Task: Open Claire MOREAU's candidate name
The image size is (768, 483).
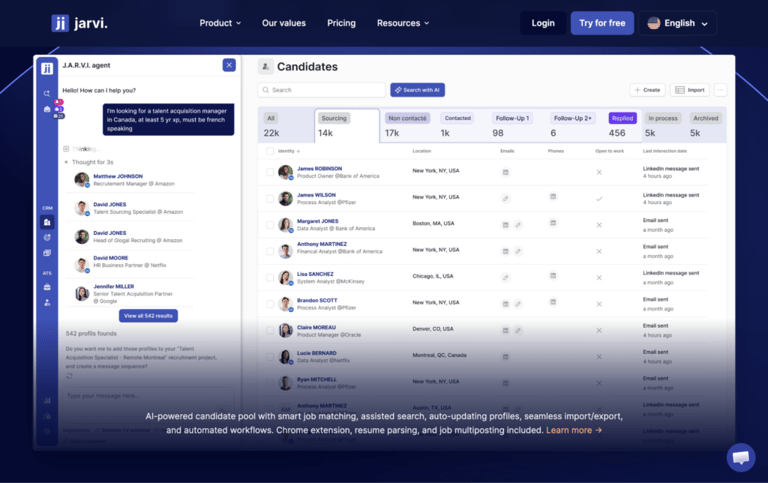Action: (x=316, y=327)
